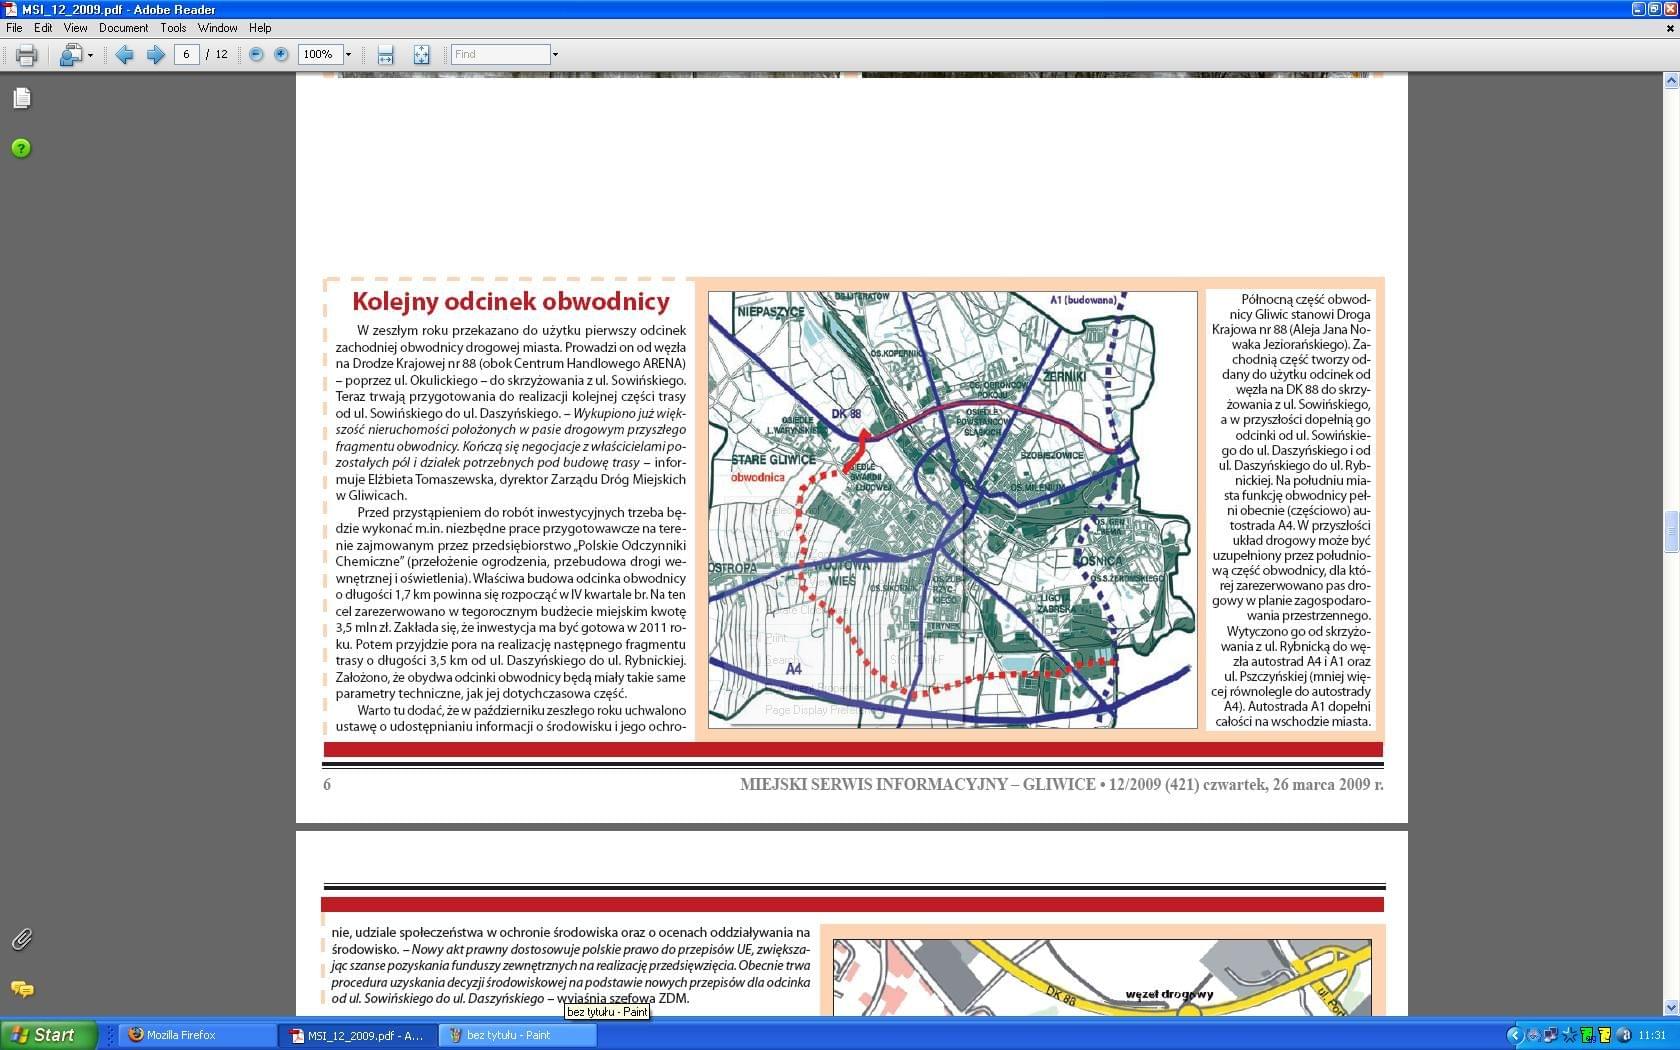
Task: Open the Window menu
Action: (217, 28)
